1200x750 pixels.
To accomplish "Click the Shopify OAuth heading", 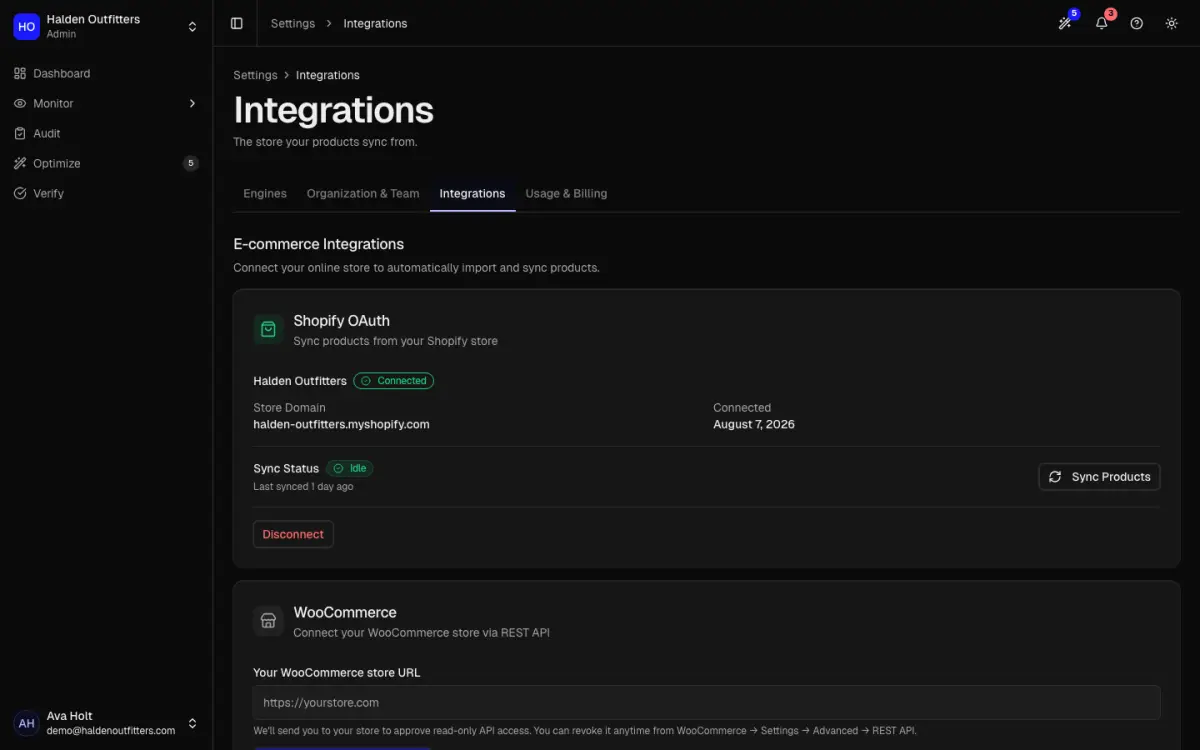I will click(341, 321).
